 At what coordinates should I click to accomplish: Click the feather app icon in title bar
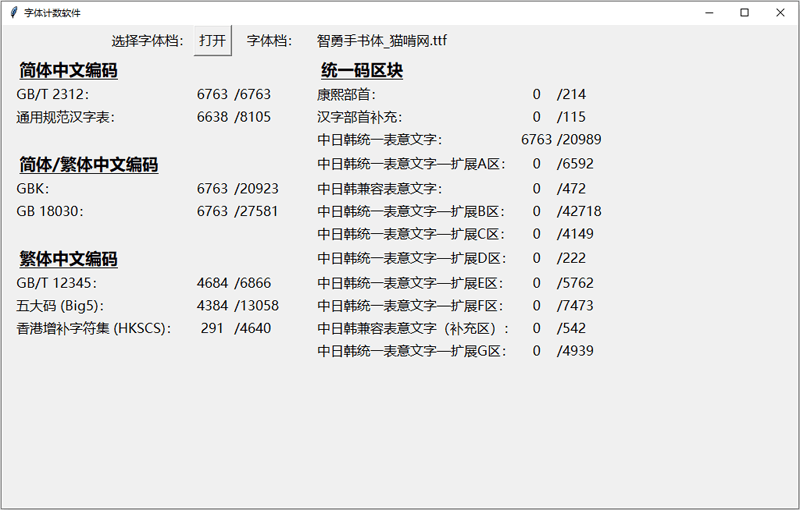coord(13,13)
